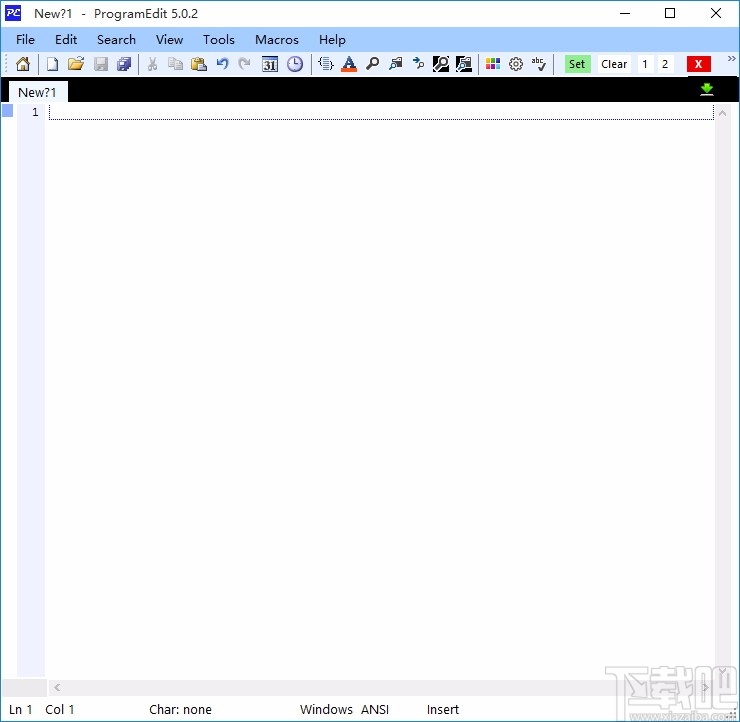
Task: Click the horizontal scrollbar left arrow
Action: (x=57, y=688)
